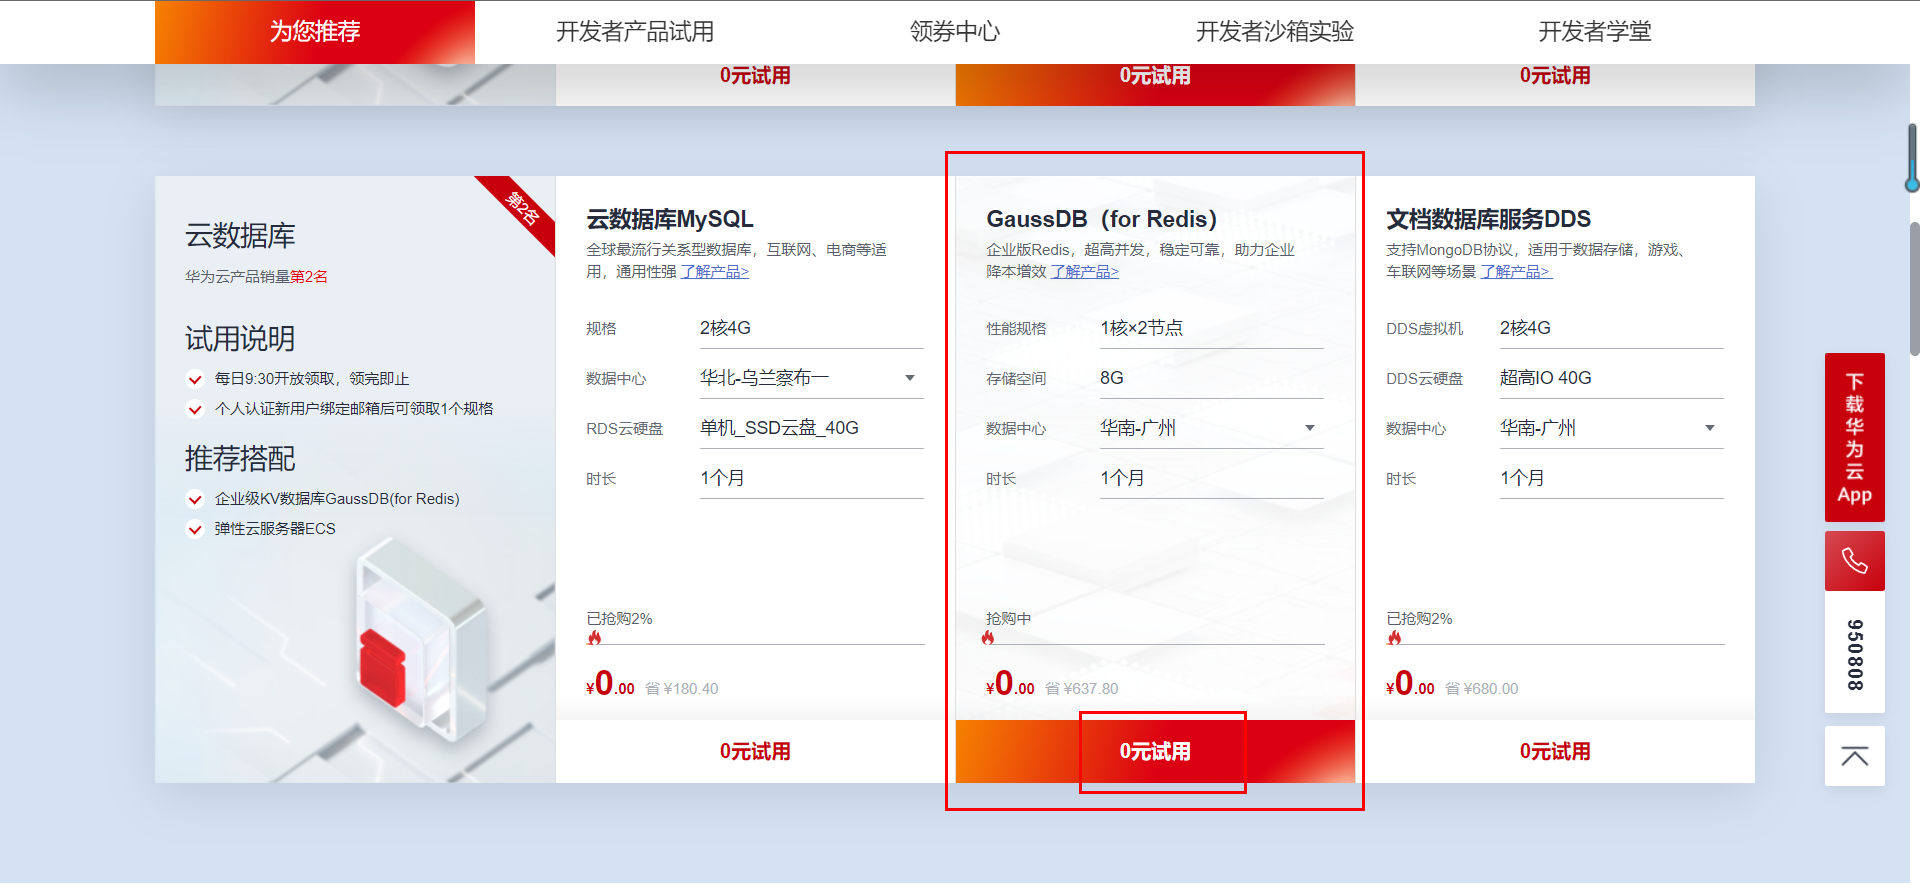1920x892 pixels.
Task: Select the 为您推荐 tab
Action: (x=315, y=32)
